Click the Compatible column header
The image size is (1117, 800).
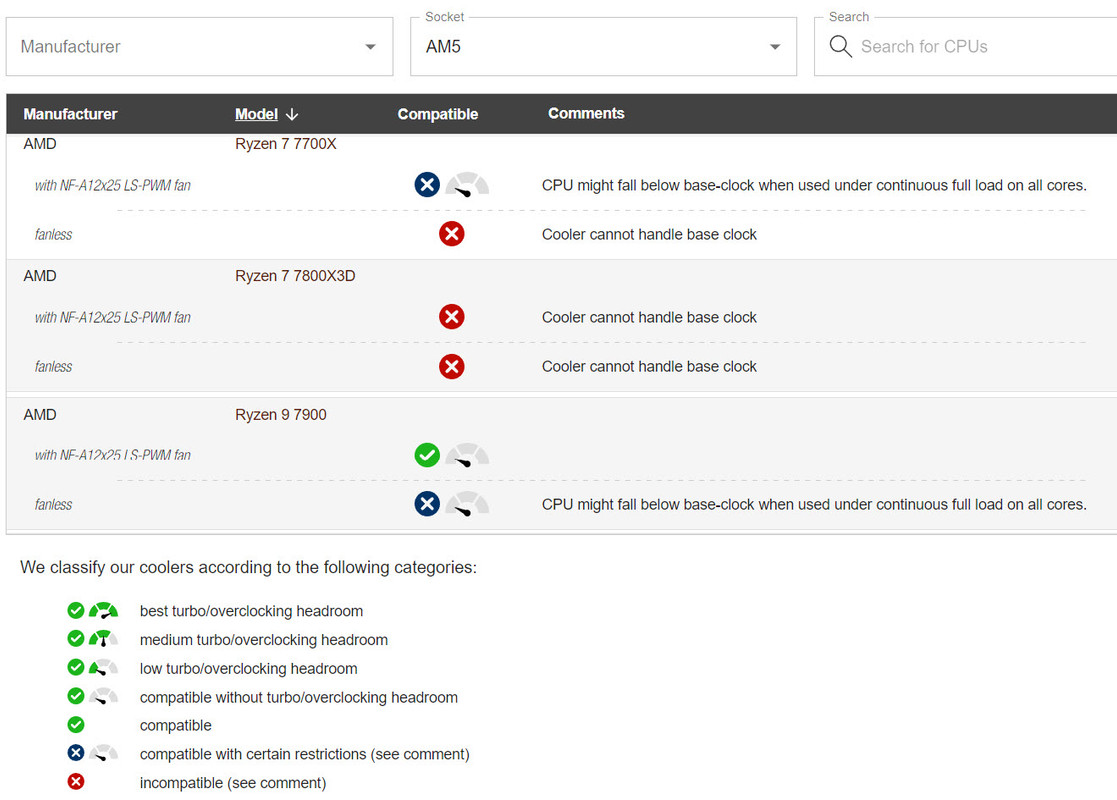point(437,114)
